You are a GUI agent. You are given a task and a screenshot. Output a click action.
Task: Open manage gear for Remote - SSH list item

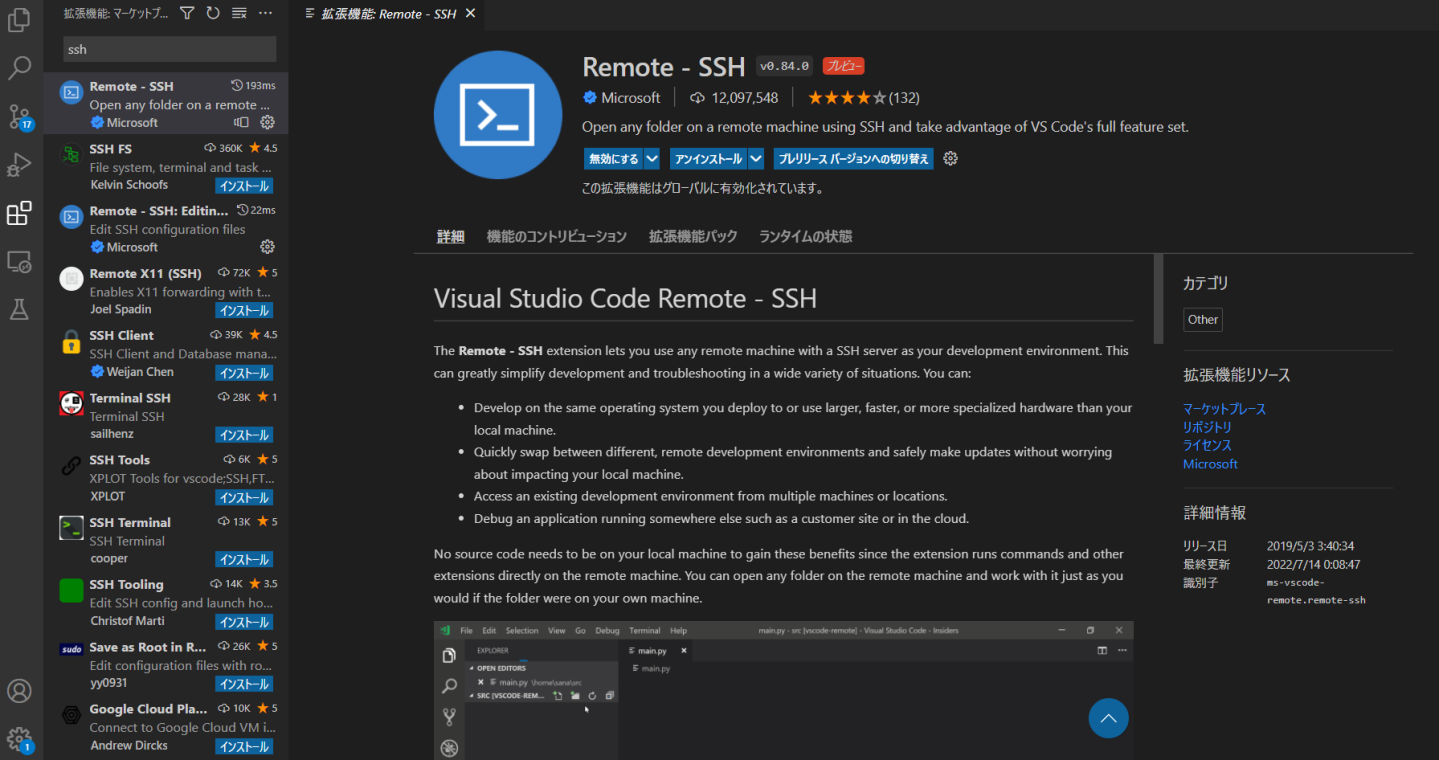pyautogui.click(x=267, y=122)
